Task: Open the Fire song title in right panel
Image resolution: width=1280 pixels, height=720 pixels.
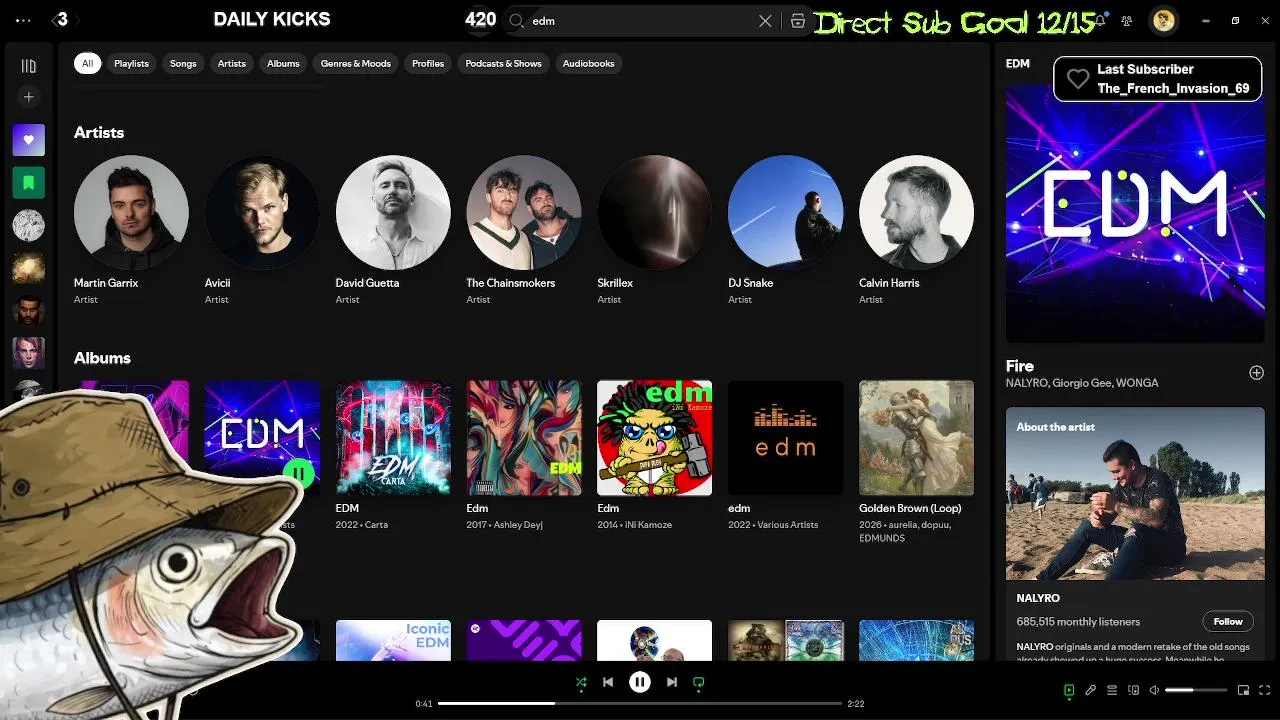Action: (1020, 366)
